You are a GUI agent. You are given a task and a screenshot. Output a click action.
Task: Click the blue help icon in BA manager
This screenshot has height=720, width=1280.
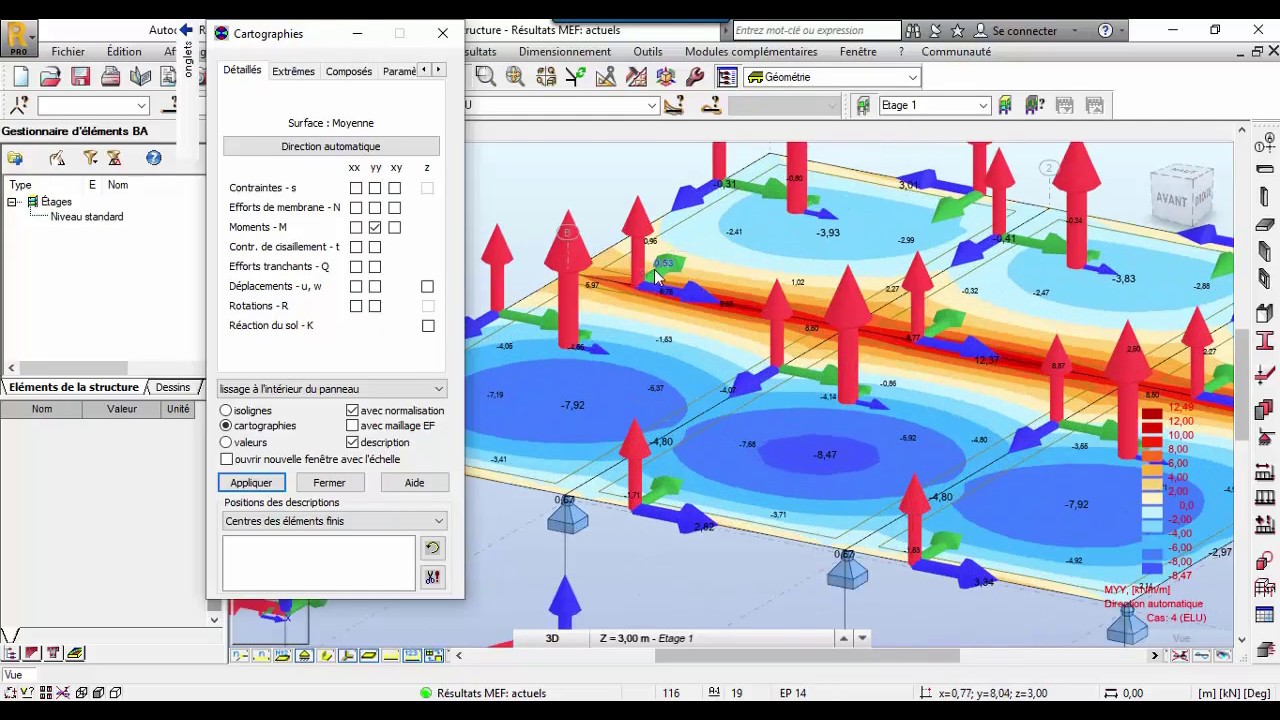click(153, 158)
